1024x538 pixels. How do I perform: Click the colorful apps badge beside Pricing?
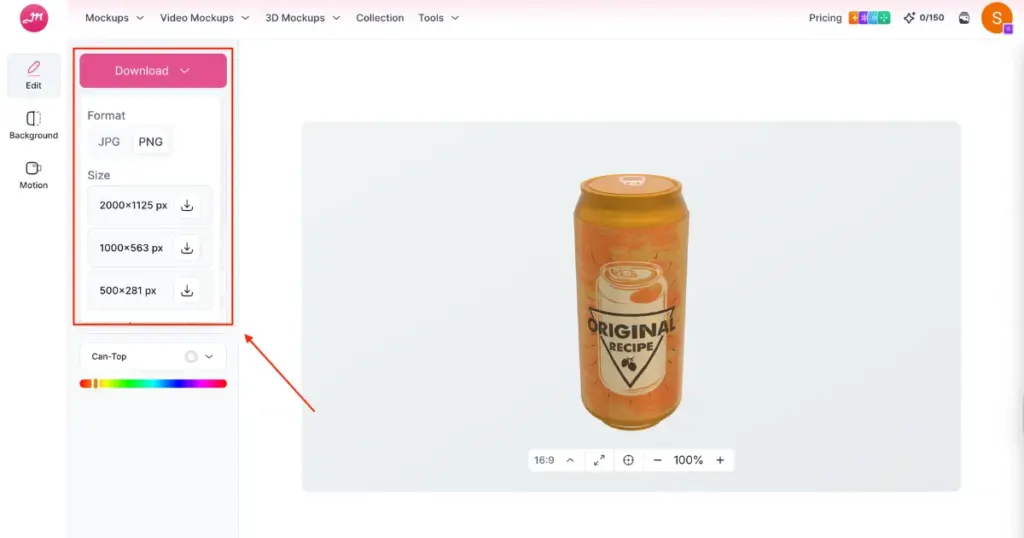(x=869, y=18)
